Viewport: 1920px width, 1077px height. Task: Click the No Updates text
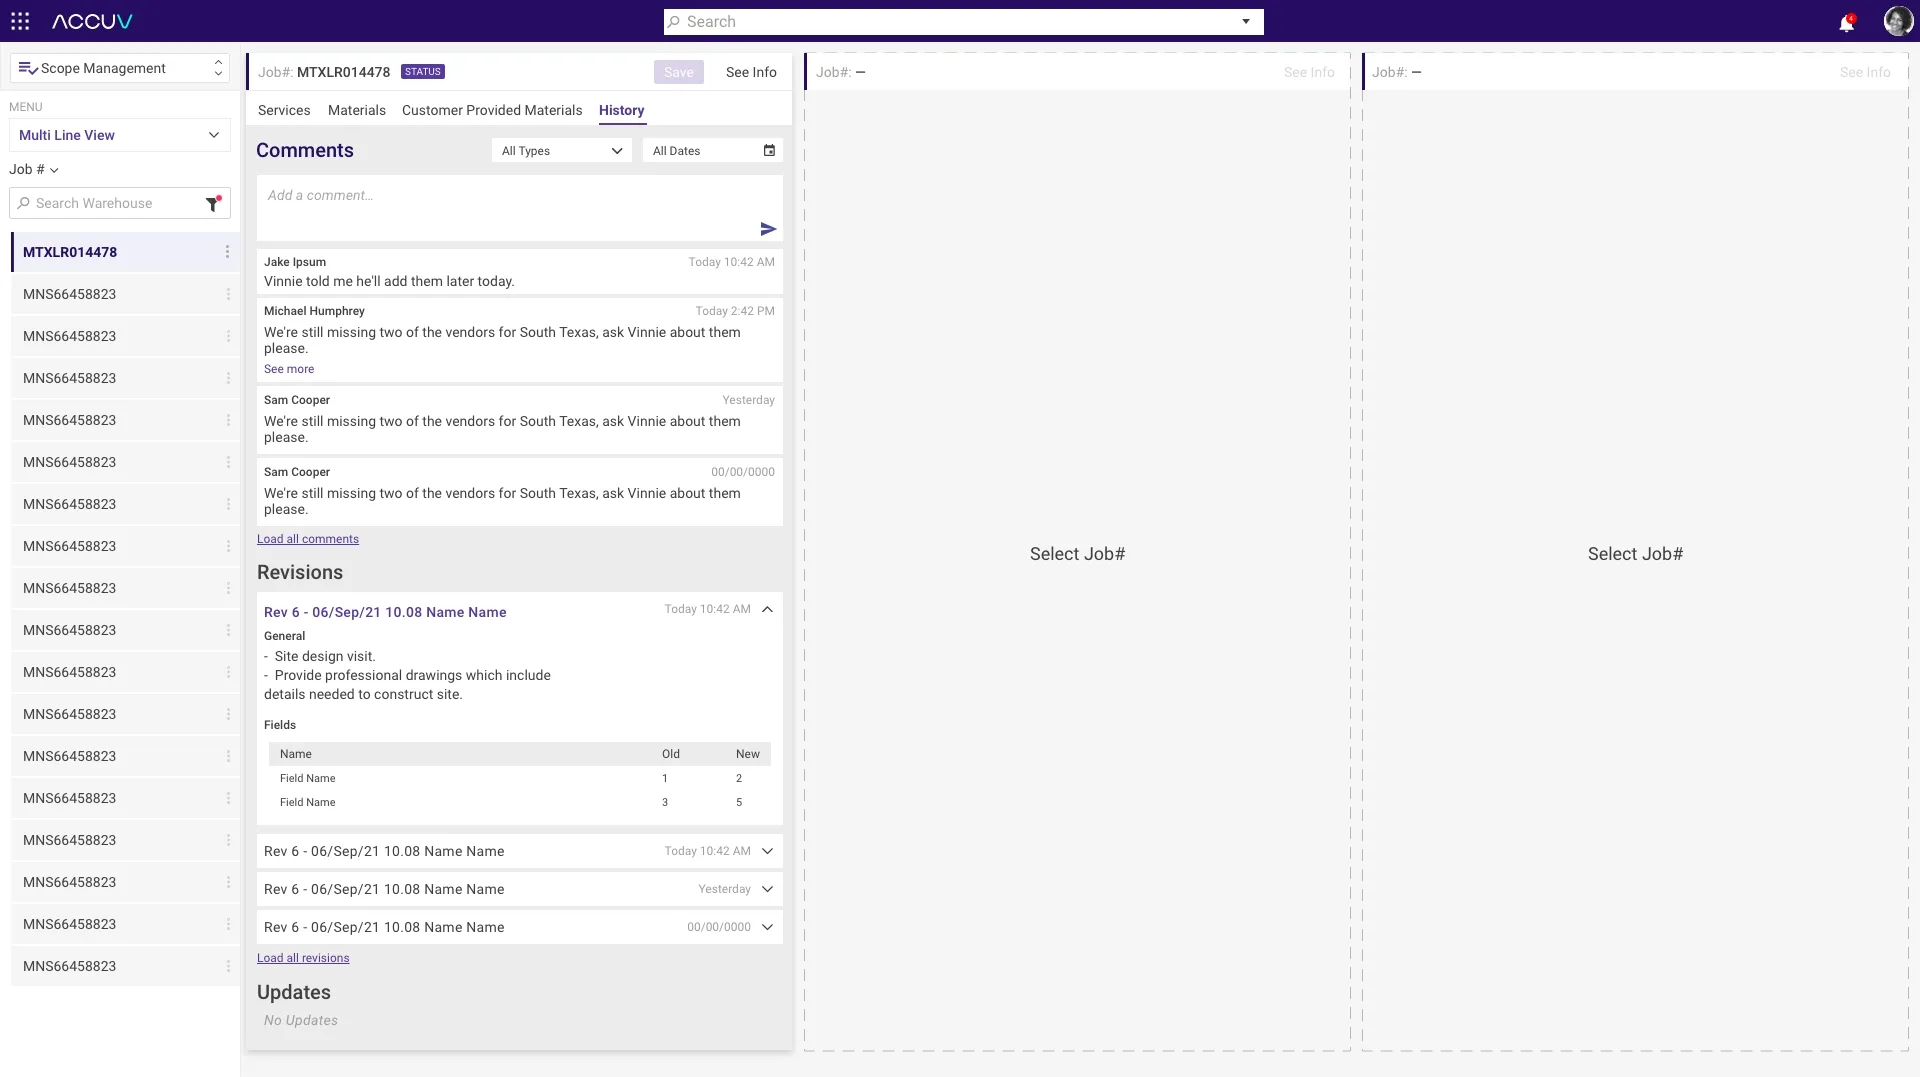[x=301, y=1020]
